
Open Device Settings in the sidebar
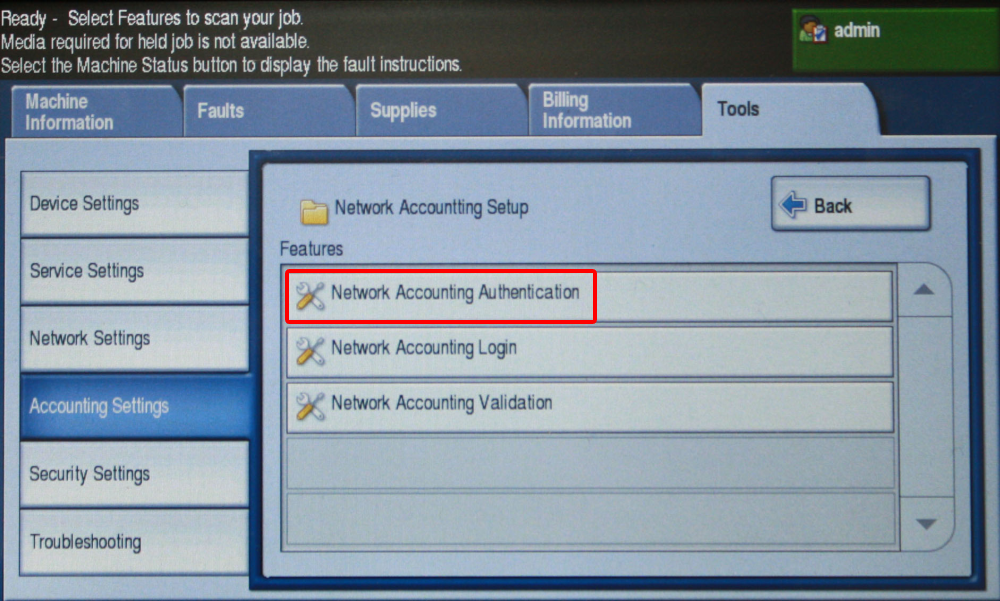[132, 203]
